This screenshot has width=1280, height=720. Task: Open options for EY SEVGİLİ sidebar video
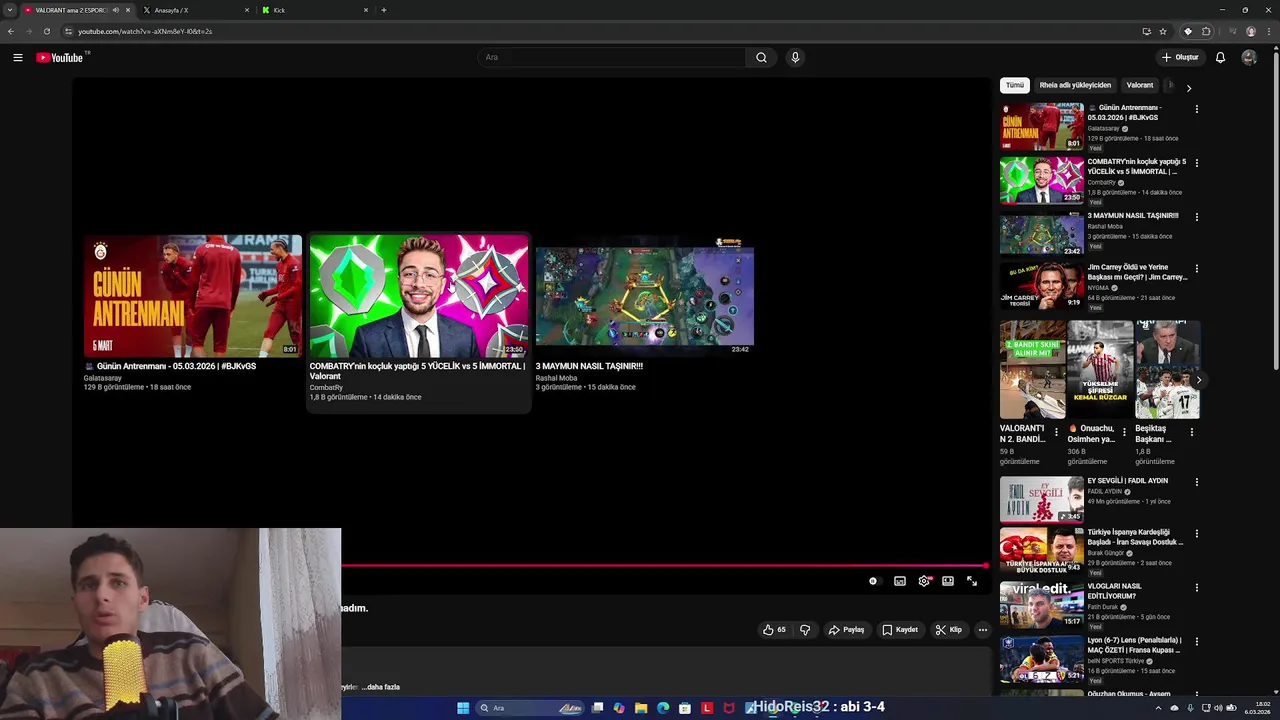click(x=1197, y=482)
